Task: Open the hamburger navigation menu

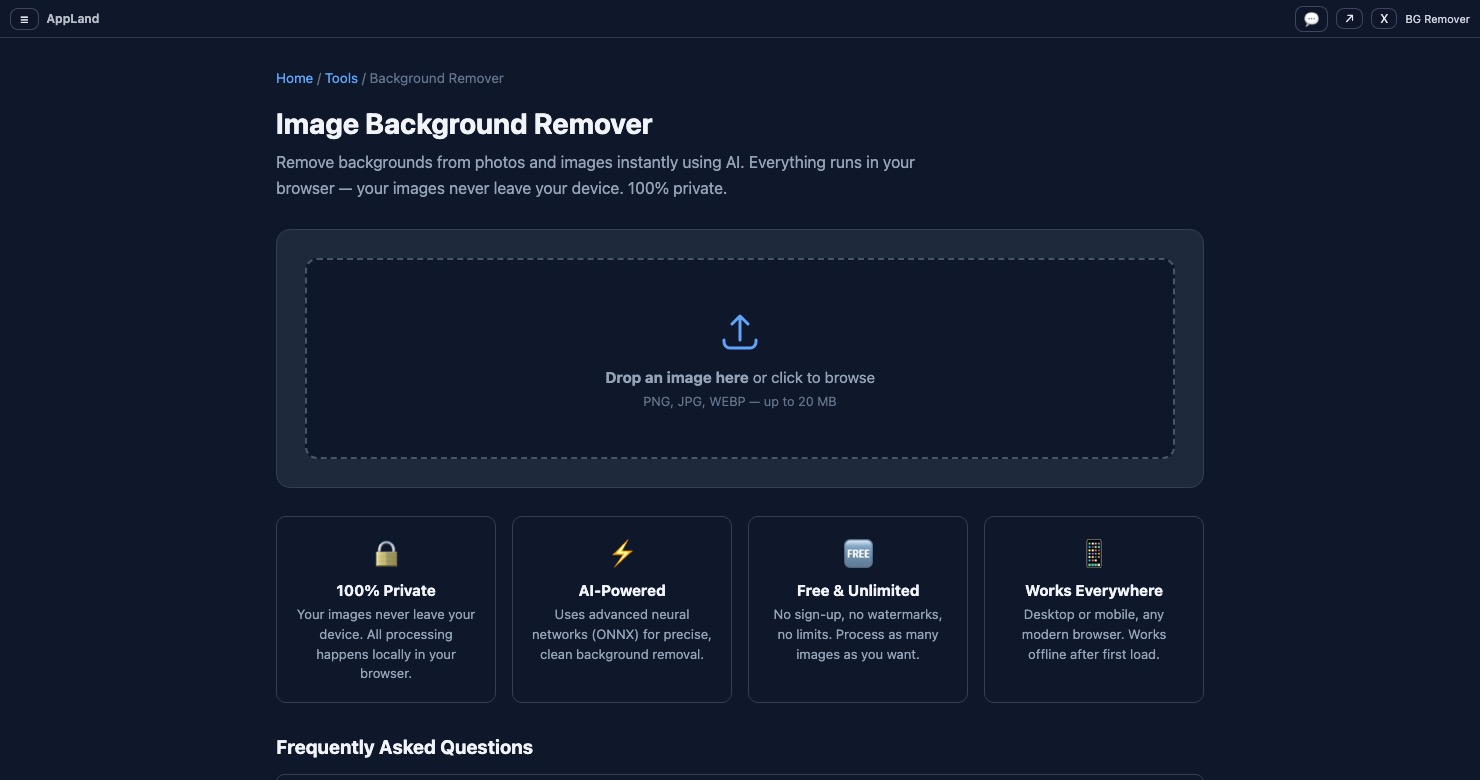Action: pyautogui.click(x=24, y=18)
